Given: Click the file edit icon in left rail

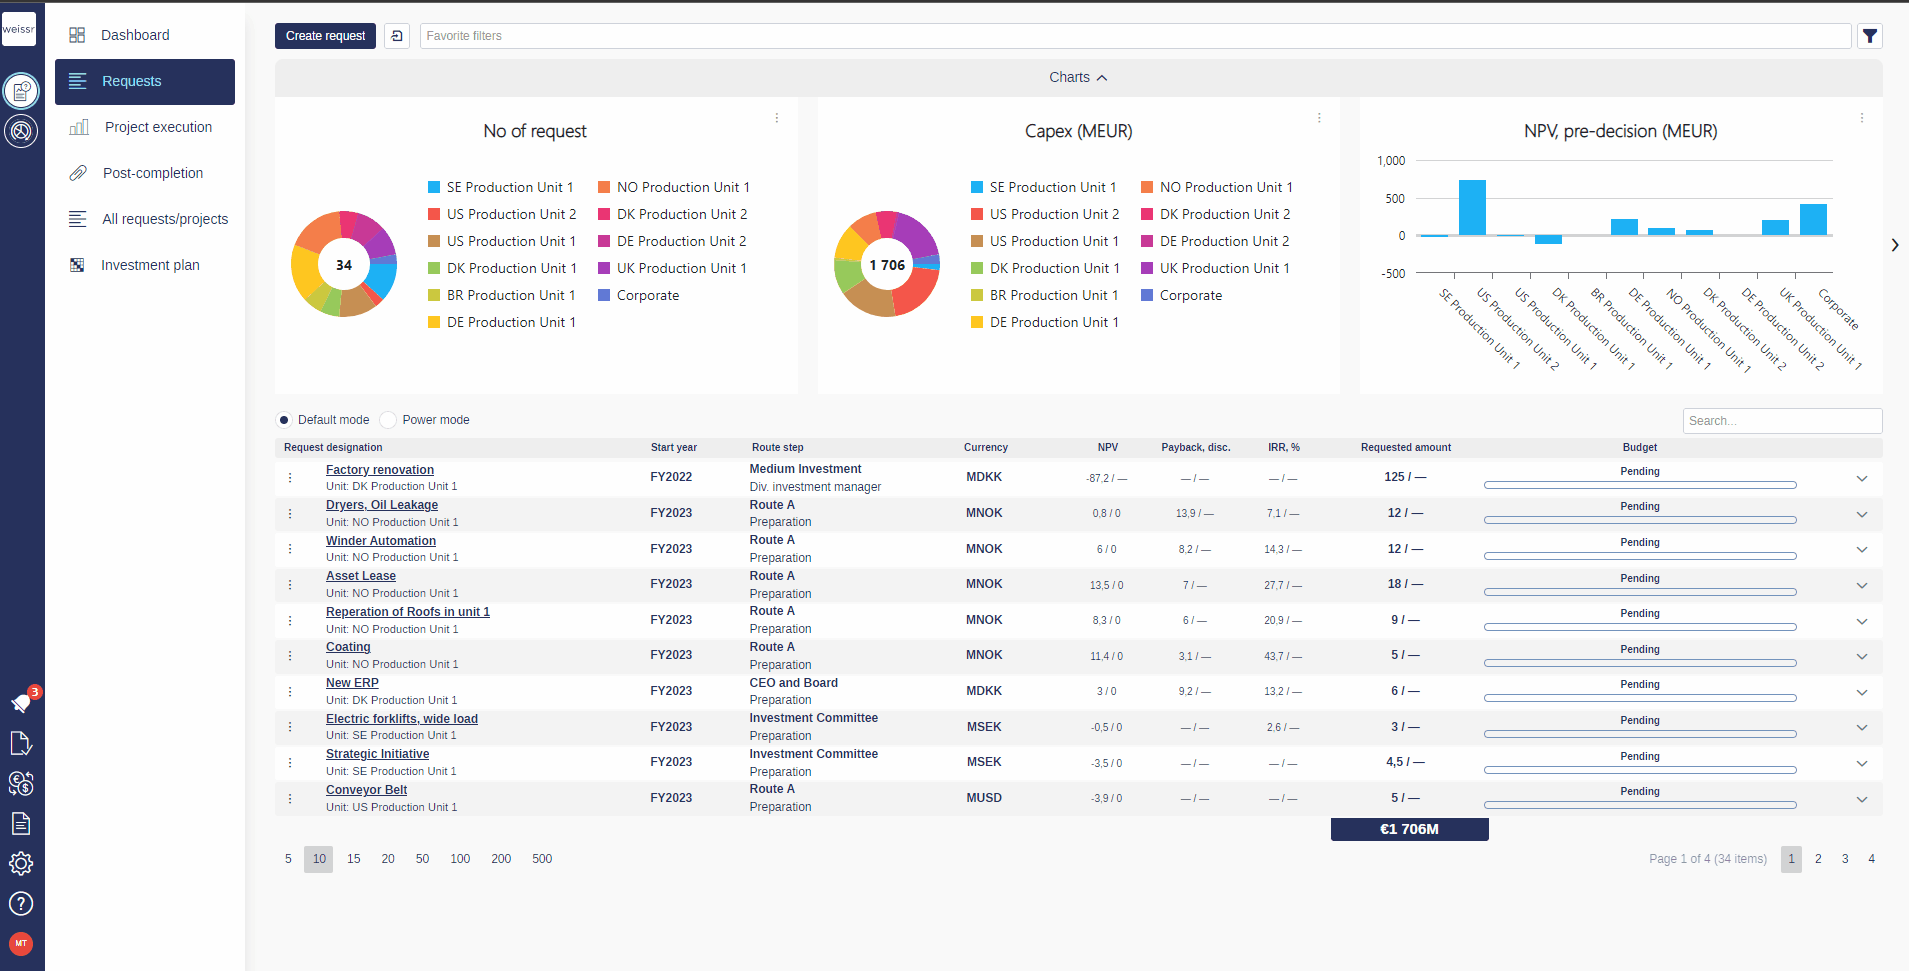Looking at the screenshot, I should click(21, 744).
